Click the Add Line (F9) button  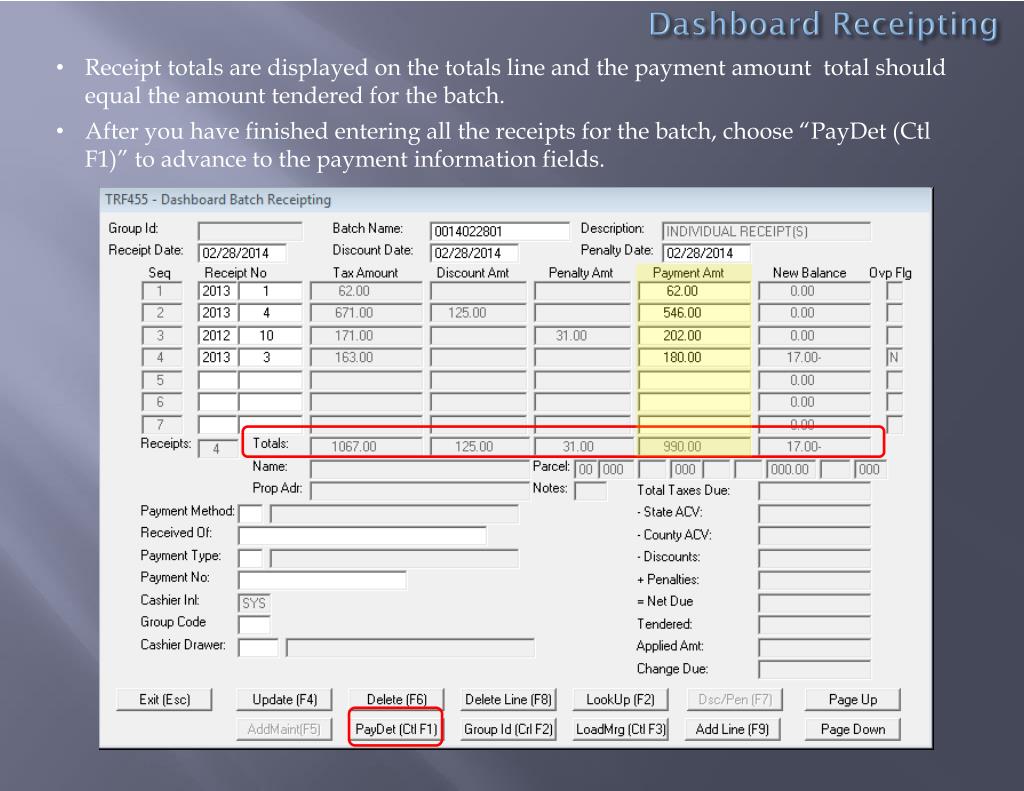click(x=732, y=729)
